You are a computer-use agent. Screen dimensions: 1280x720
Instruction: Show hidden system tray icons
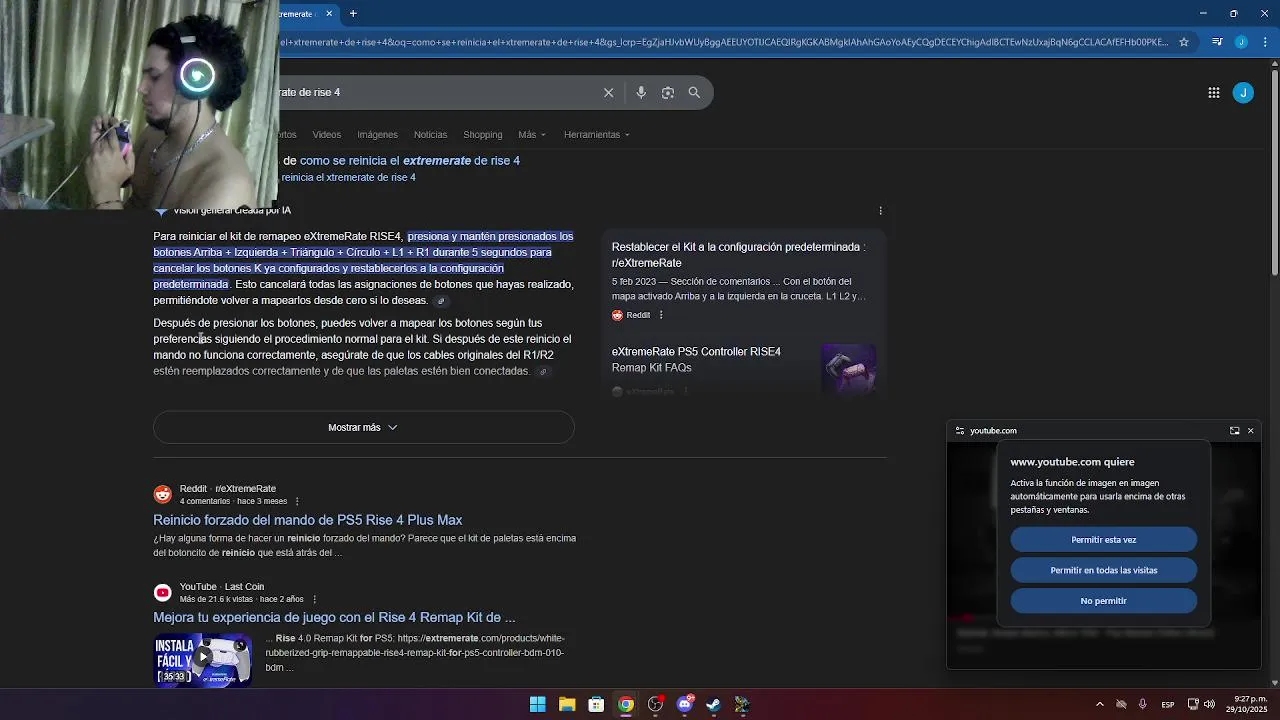point(1099,704)
